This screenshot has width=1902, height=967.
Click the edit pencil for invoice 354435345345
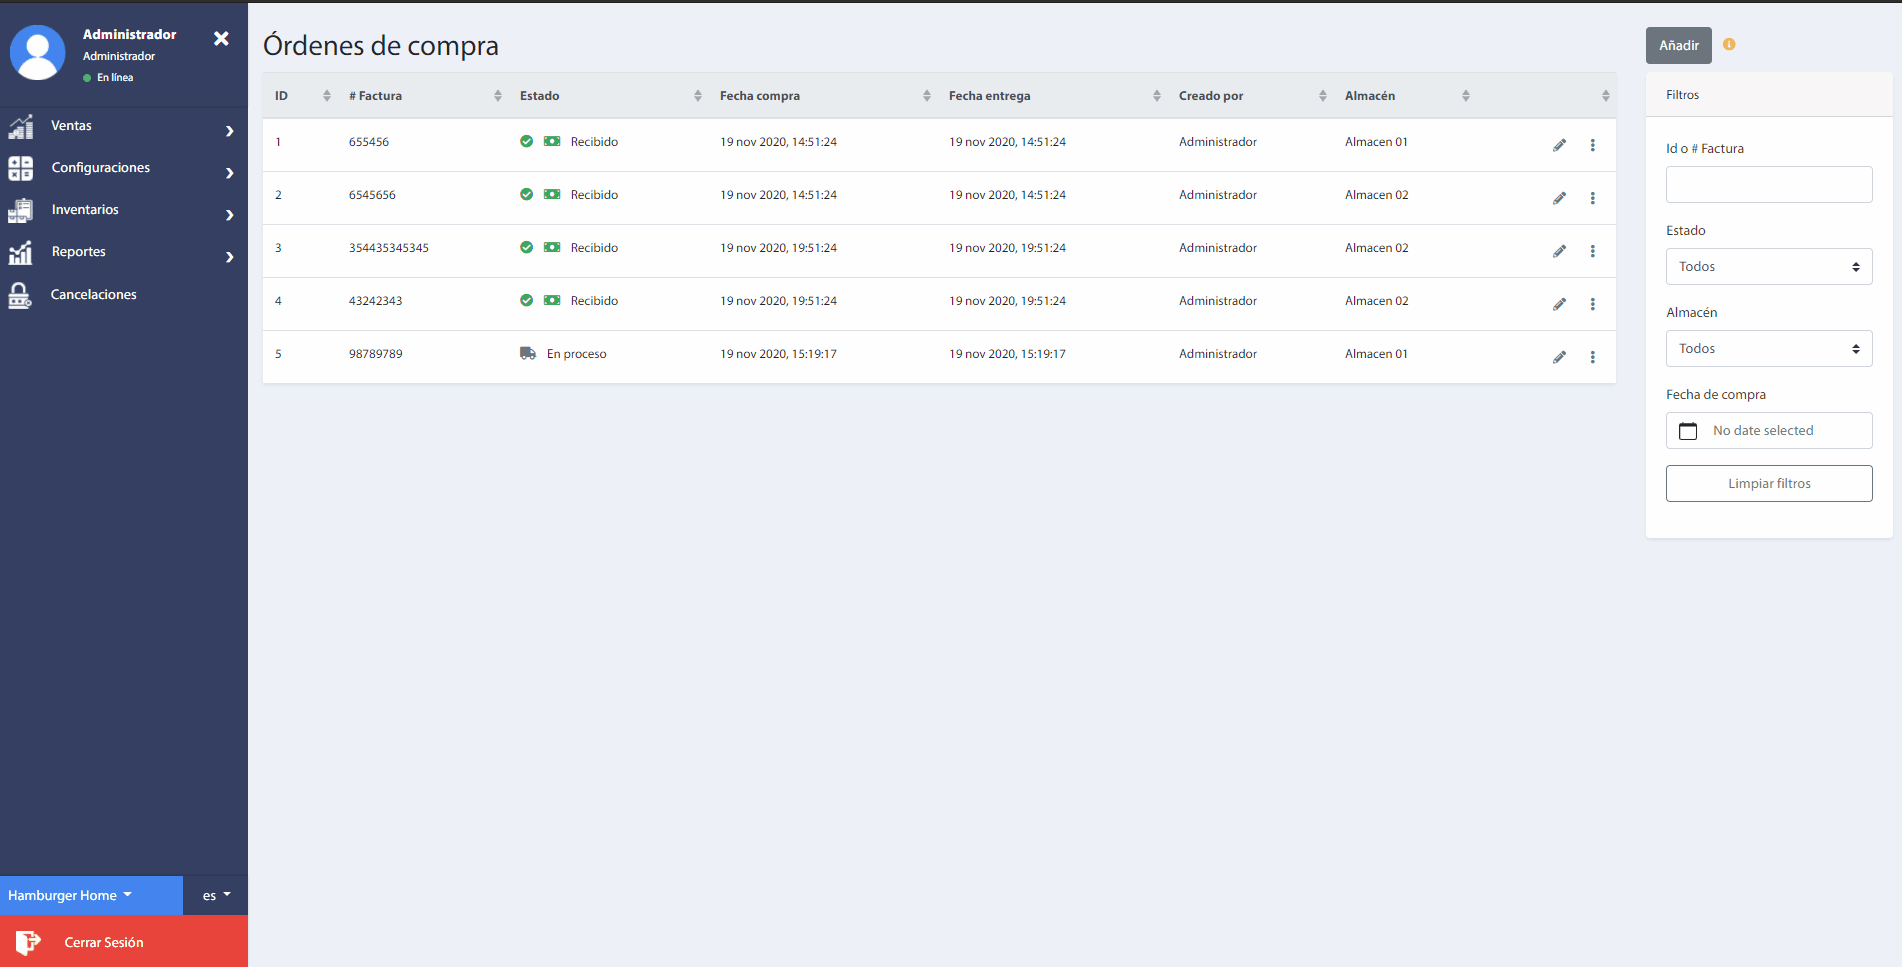pos(1559,251)
